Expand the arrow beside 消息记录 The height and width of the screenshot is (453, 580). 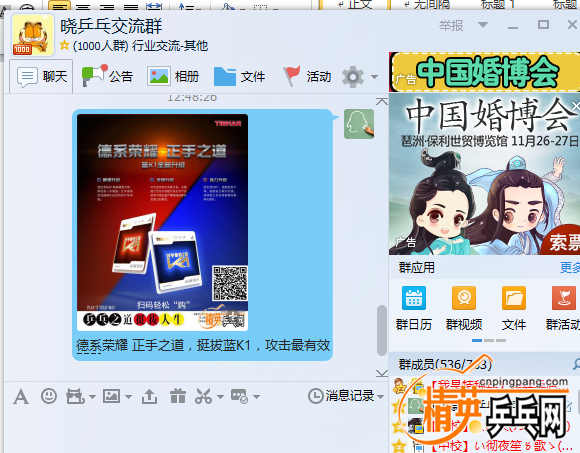(380, 397)
